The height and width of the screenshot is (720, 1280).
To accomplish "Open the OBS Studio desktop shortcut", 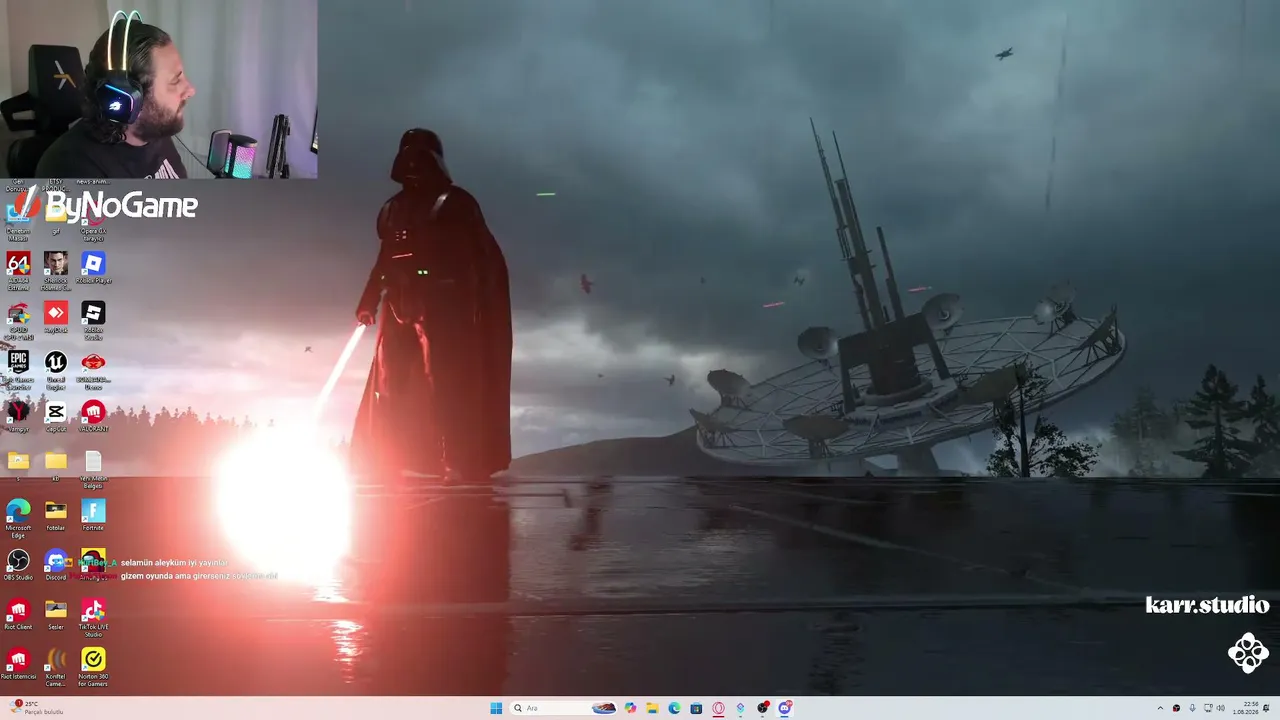I will 18,564.
